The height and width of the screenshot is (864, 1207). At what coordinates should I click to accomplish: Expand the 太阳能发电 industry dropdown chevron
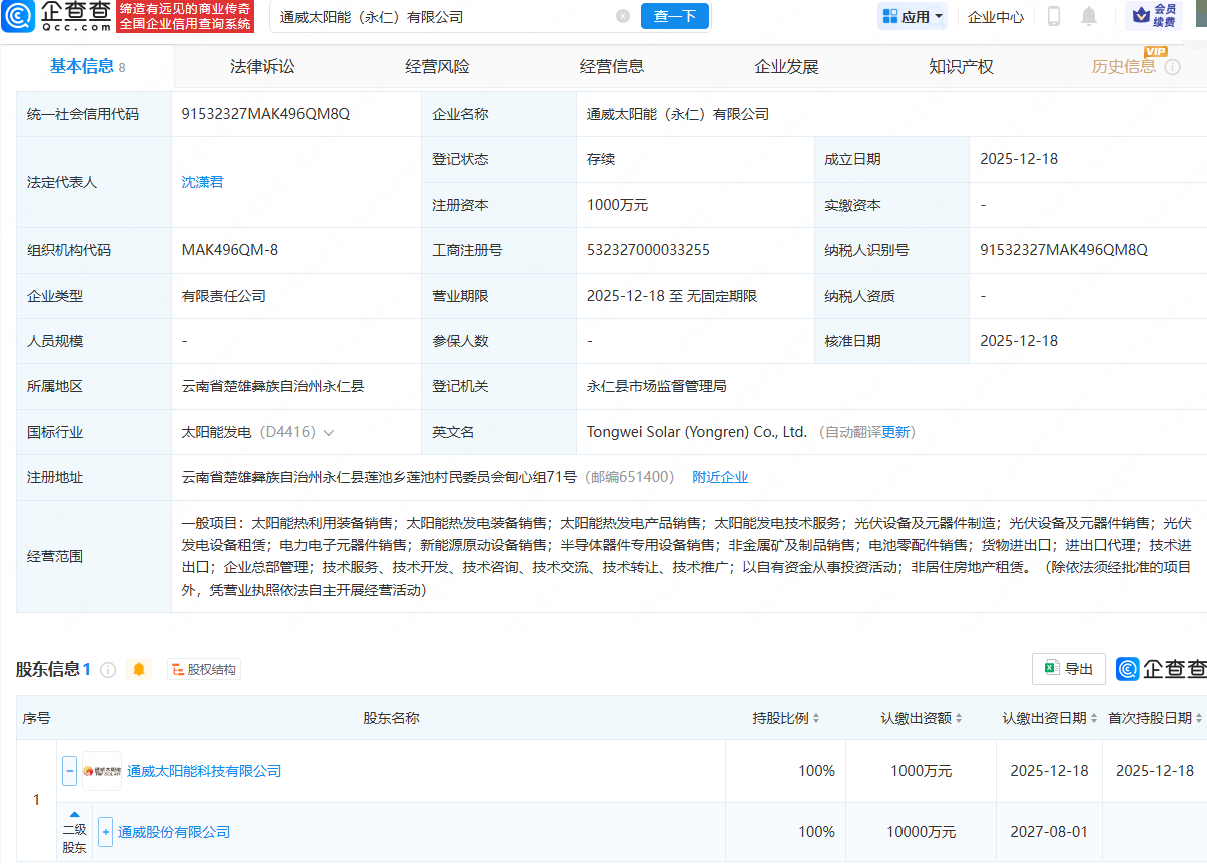click(329, 433)
